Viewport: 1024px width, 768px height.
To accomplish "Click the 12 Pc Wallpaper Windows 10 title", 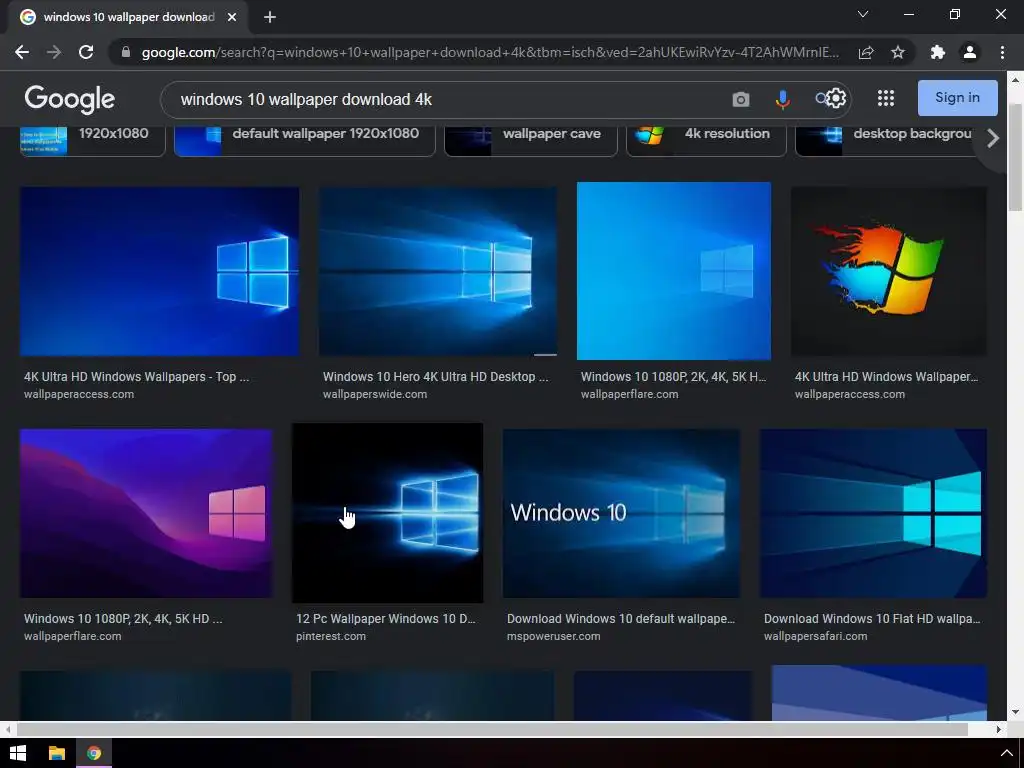I will pyautogui.click(x=386, y=618).
